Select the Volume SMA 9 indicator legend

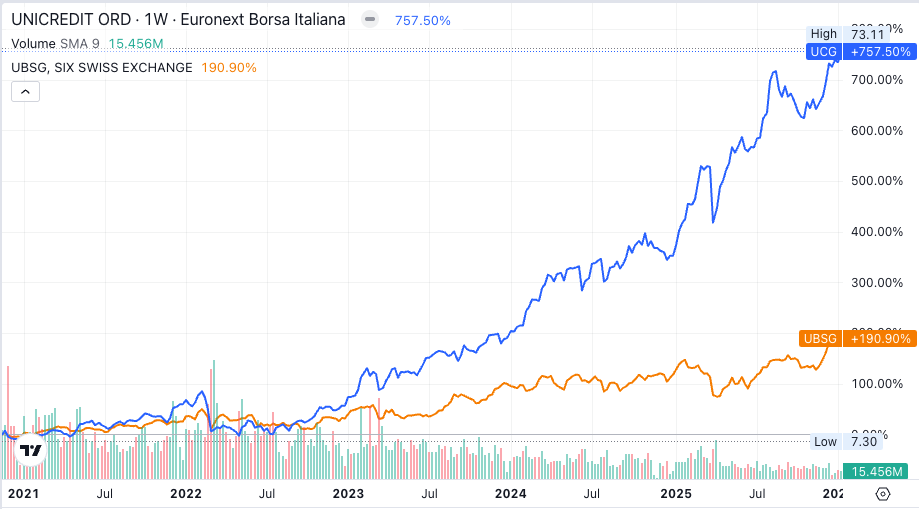tap(55, 44)
